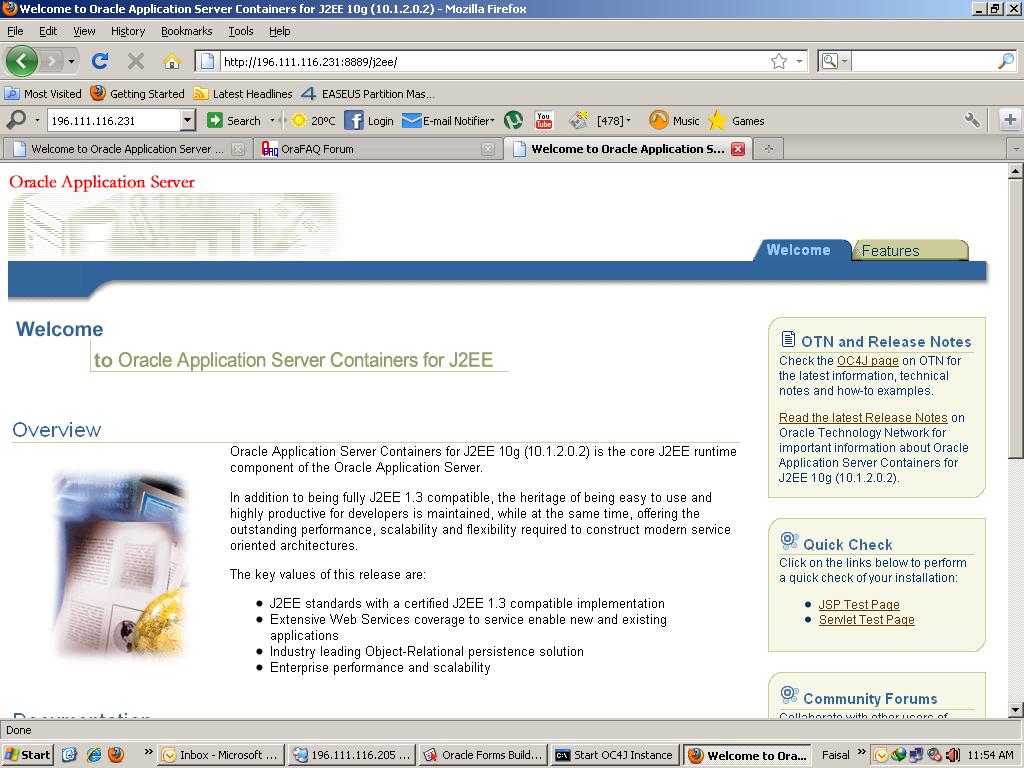The image size is (1024, 768).
Task: Click the uTorrent toolbar icon
Action: (x=513, y=120)
